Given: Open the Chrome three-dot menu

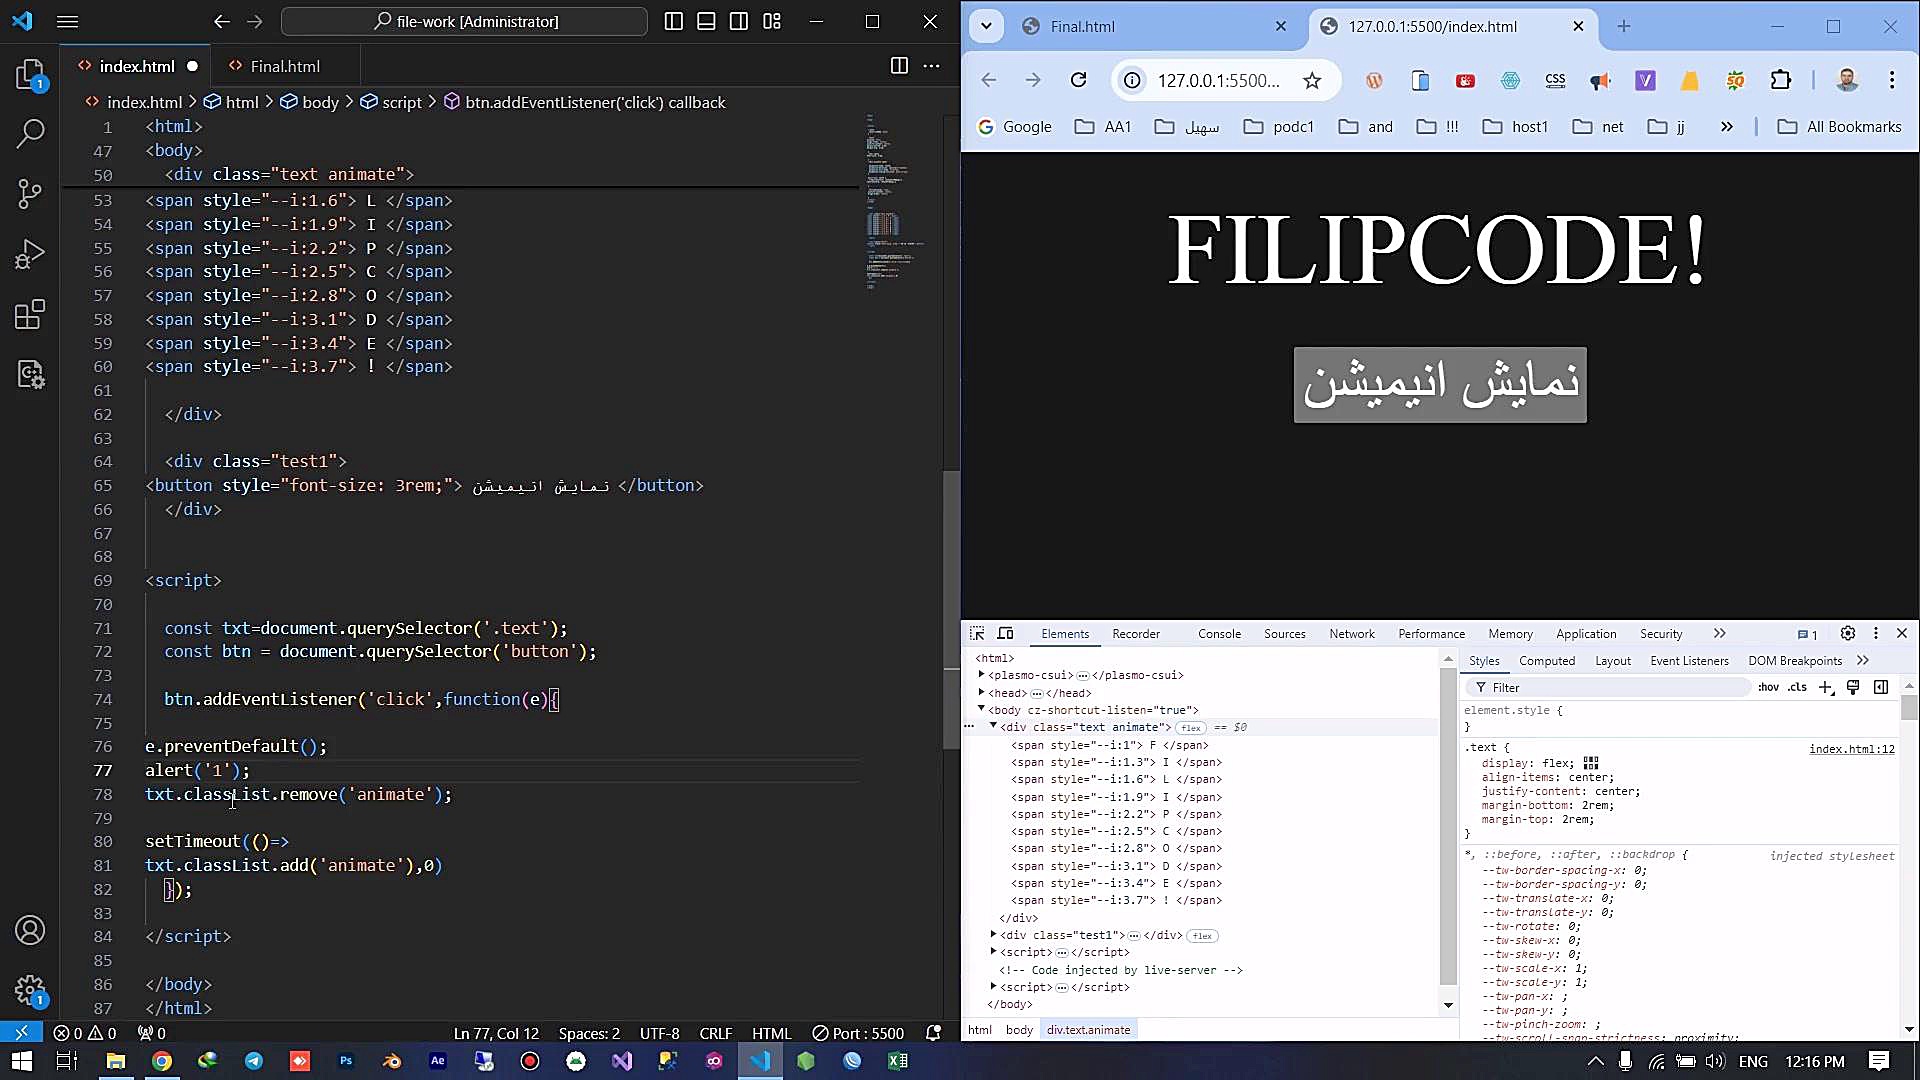Looking at the screenshot, I should (1892, 80).
